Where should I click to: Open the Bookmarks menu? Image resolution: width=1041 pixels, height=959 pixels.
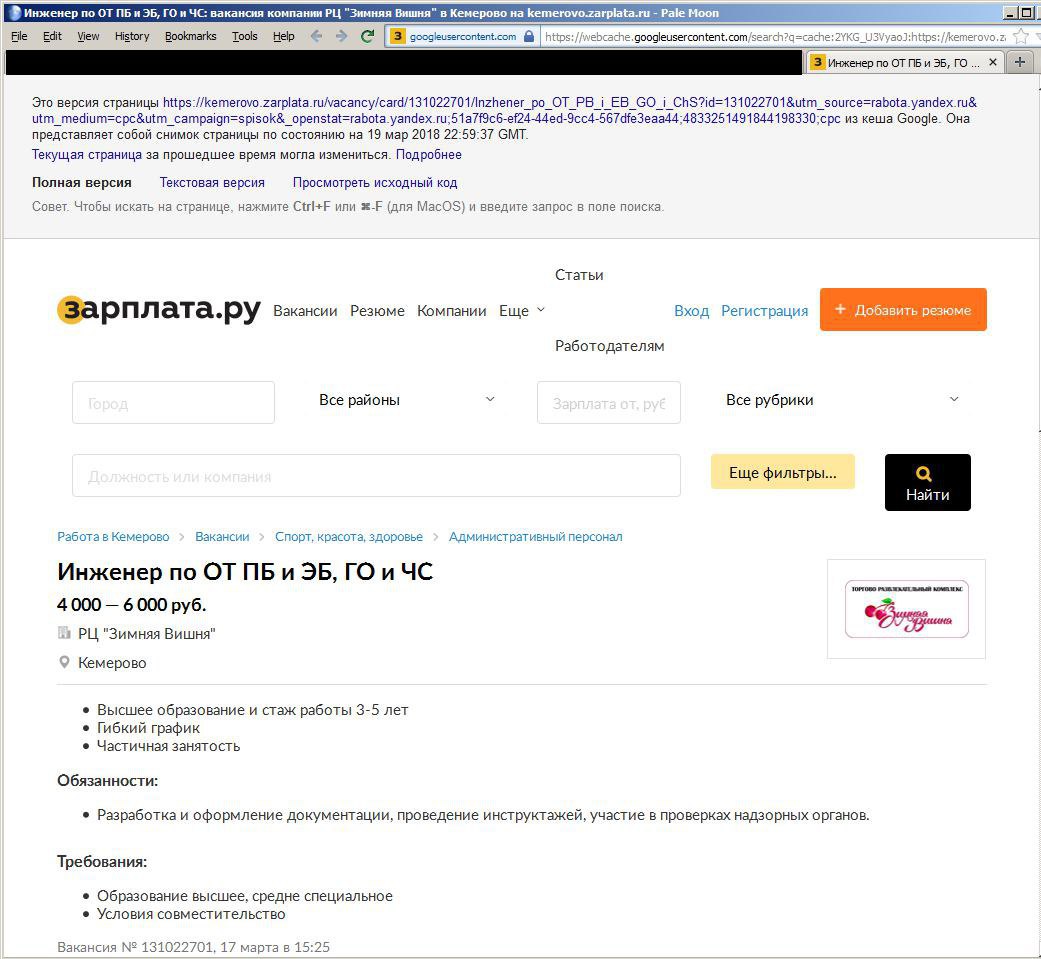191,36
